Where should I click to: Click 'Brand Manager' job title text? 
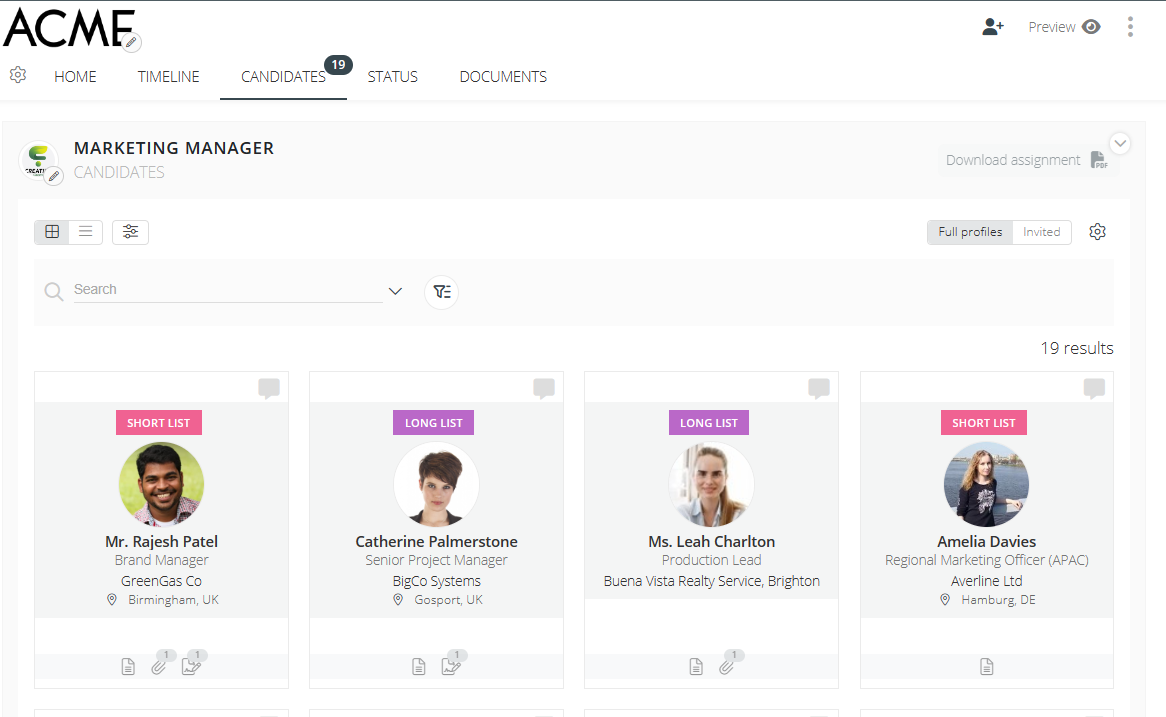(x=161, y=560)
